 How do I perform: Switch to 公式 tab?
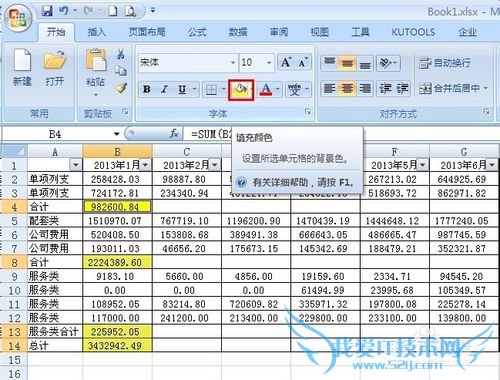(197, 32)
